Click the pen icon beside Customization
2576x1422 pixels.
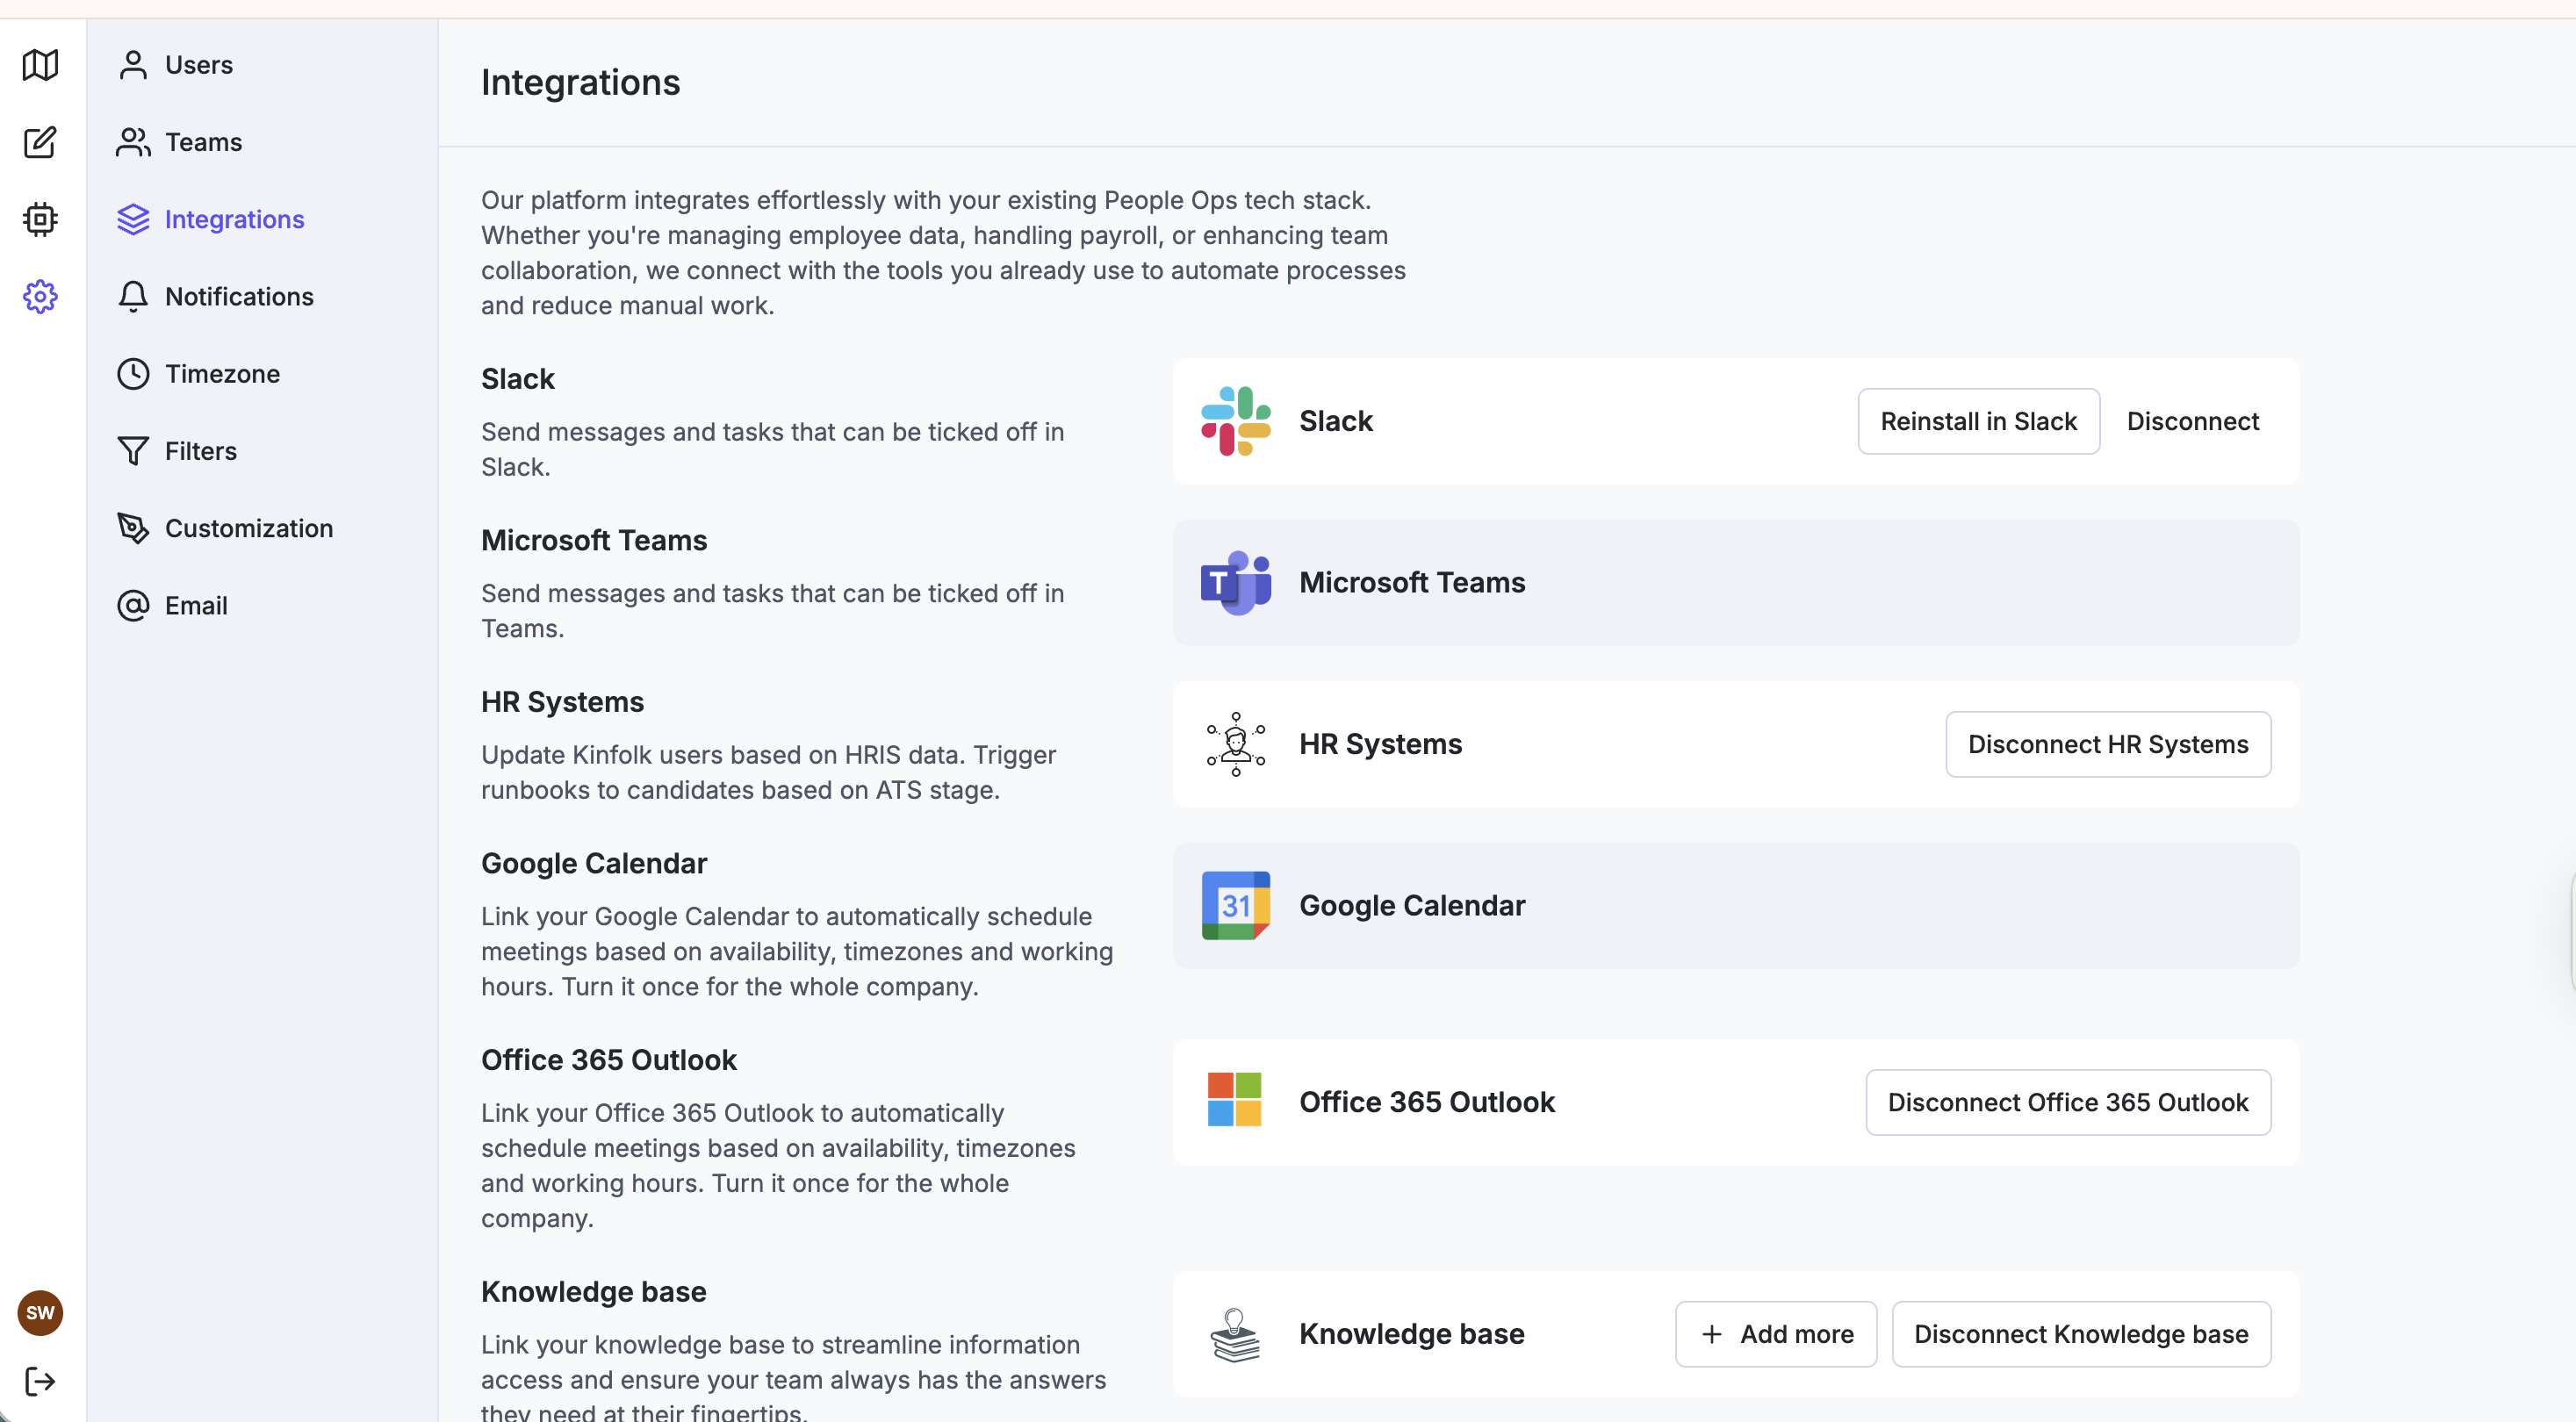(133, 528)
